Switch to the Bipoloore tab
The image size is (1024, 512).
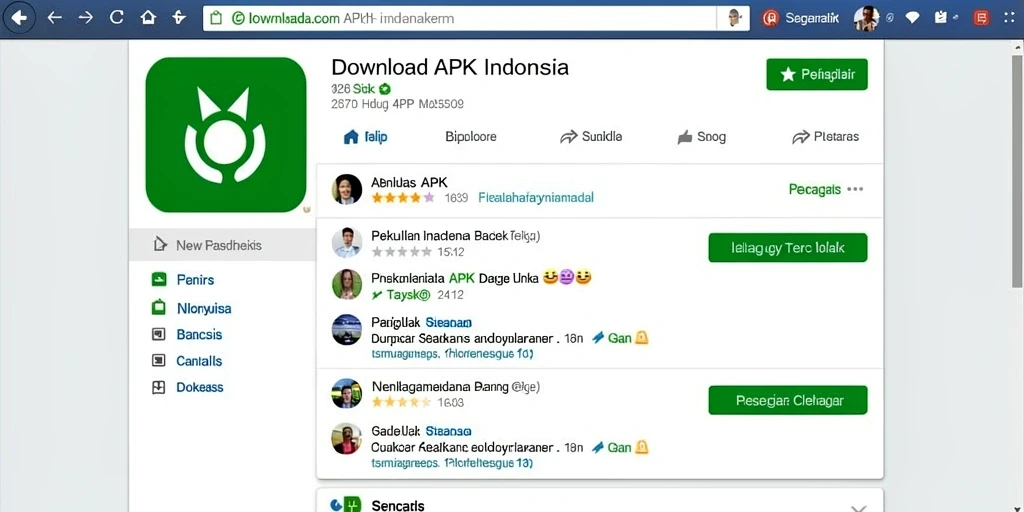pyautogui.click(x=471, y=136)
